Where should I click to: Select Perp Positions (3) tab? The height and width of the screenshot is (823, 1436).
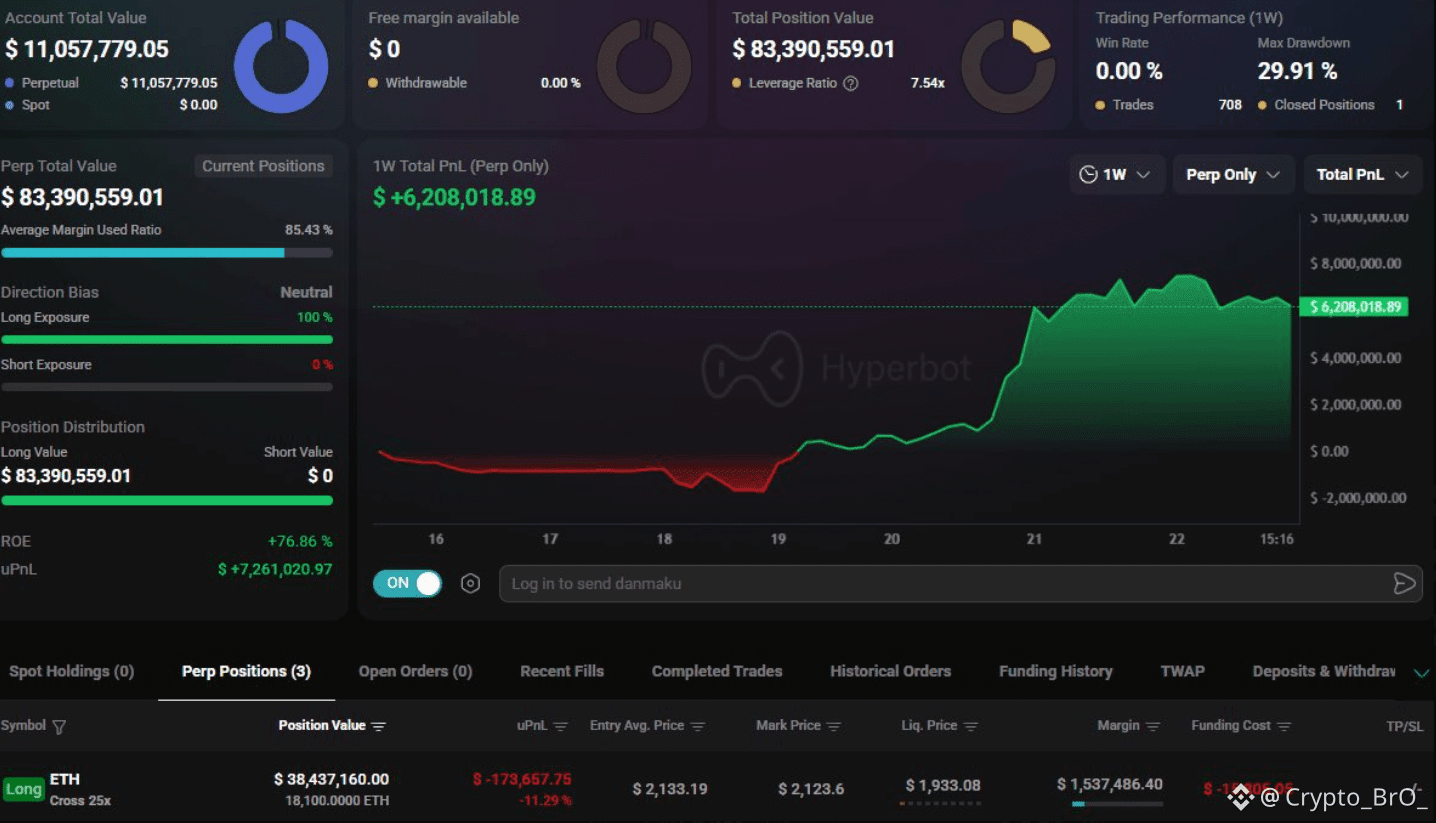point(246,671)
